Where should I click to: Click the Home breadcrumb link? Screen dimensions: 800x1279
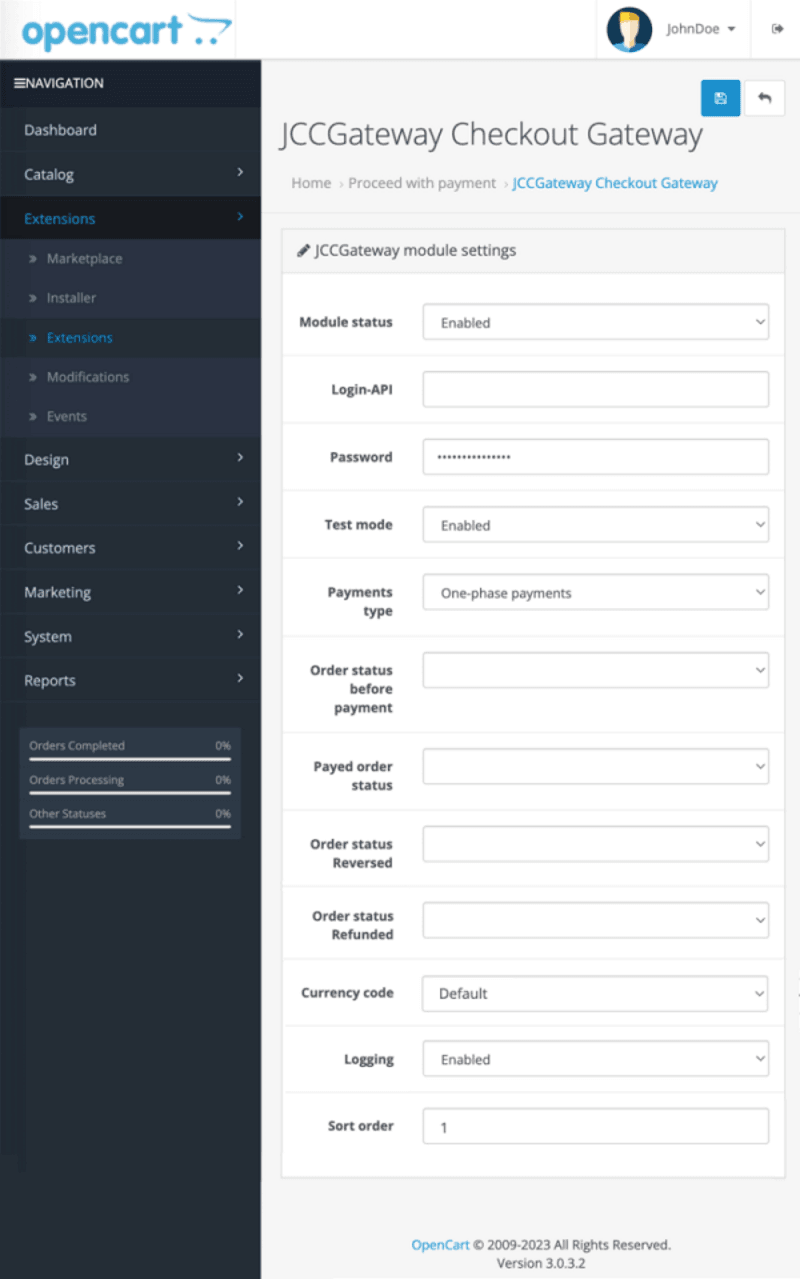(311, 183)
